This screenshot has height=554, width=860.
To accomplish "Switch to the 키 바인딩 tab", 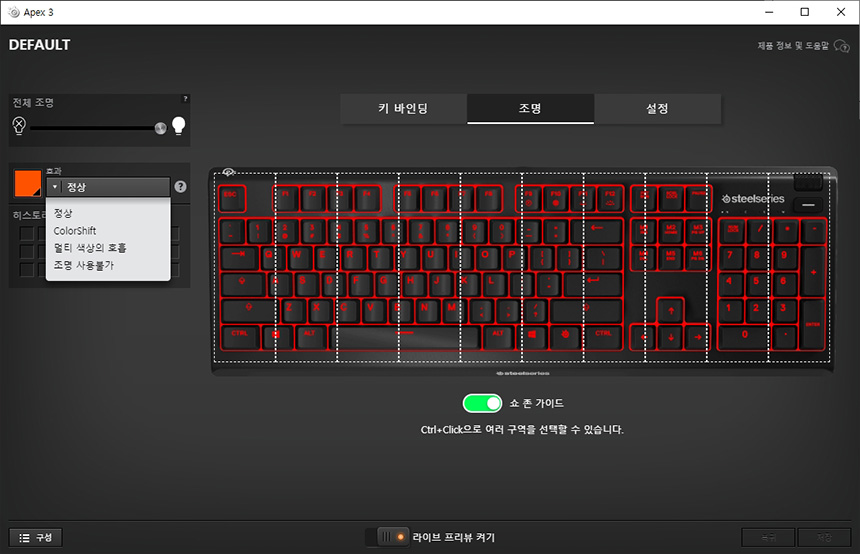I will (404, 109).
